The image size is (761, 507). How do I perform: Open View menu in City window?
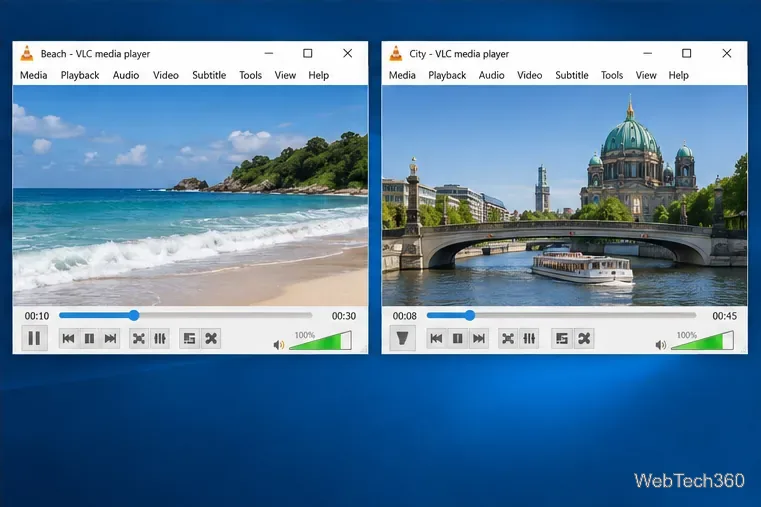point(646,75)
